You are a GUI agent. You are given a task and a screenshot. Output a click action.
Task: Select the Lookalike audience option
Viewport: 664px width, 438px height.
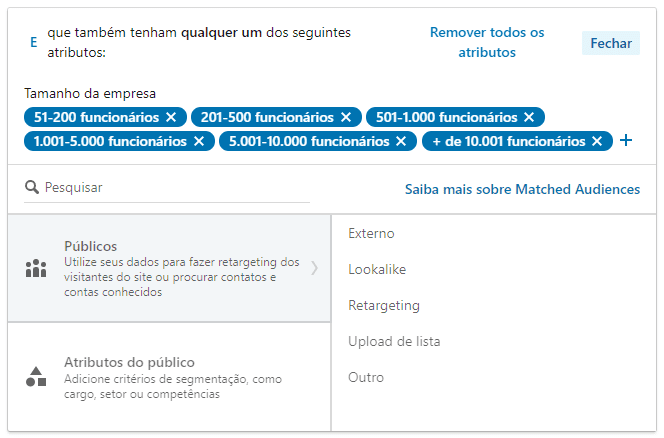pos(377,269)
